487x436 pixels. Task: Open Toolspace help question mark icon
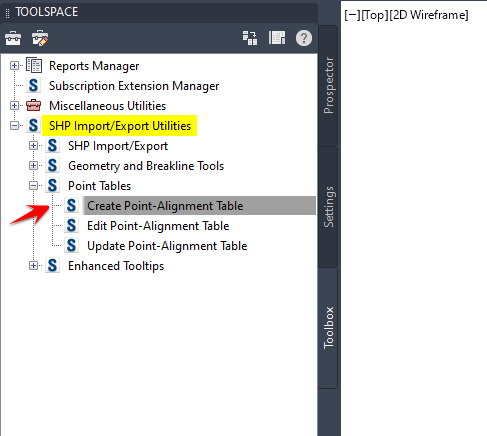(304, 38)
